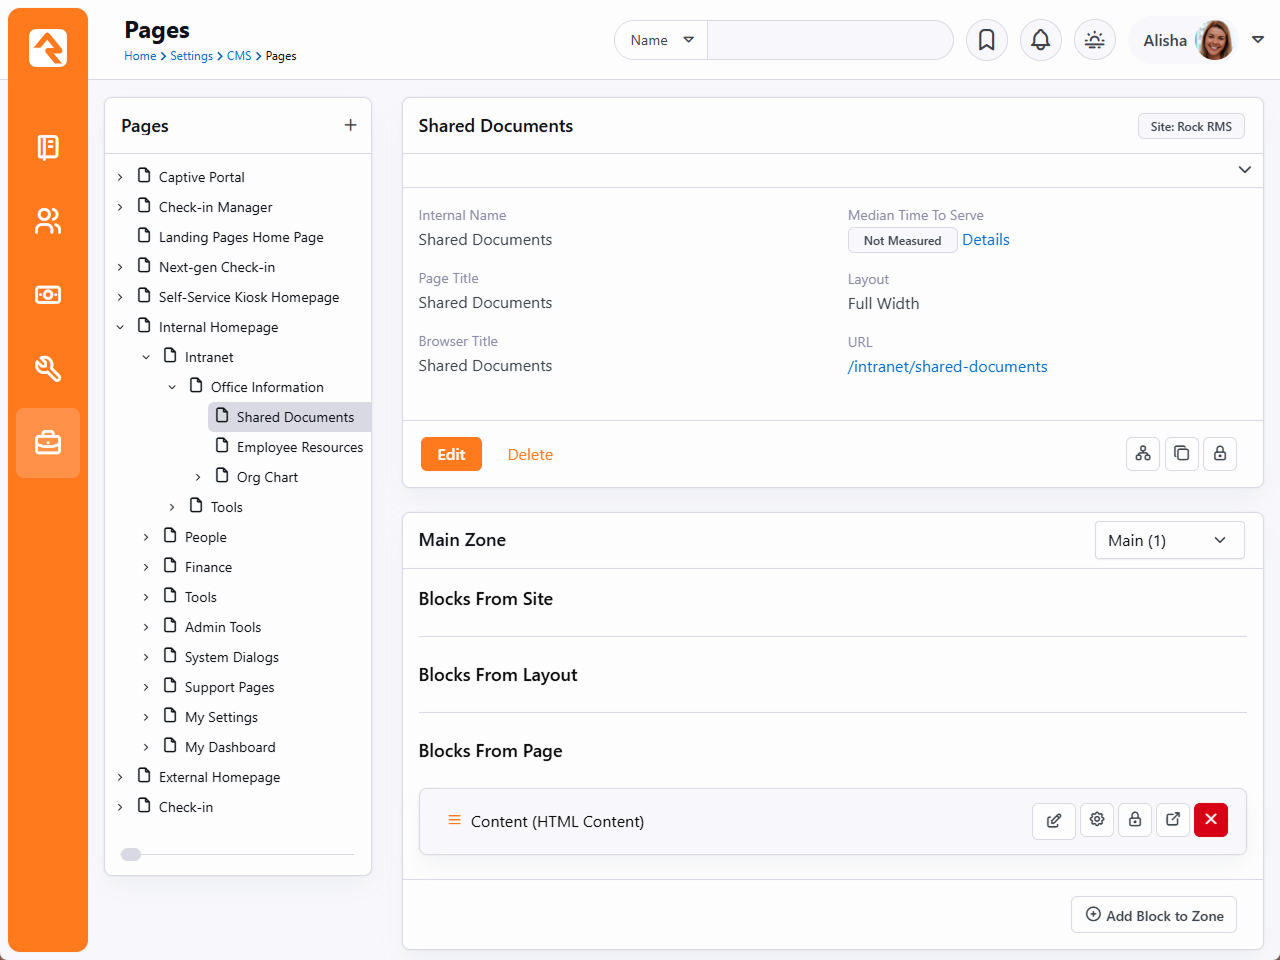The width and height of the screenshot is (1280, 960).
Task: Click the Not Measured badge
Action: [x=902, y=241]
